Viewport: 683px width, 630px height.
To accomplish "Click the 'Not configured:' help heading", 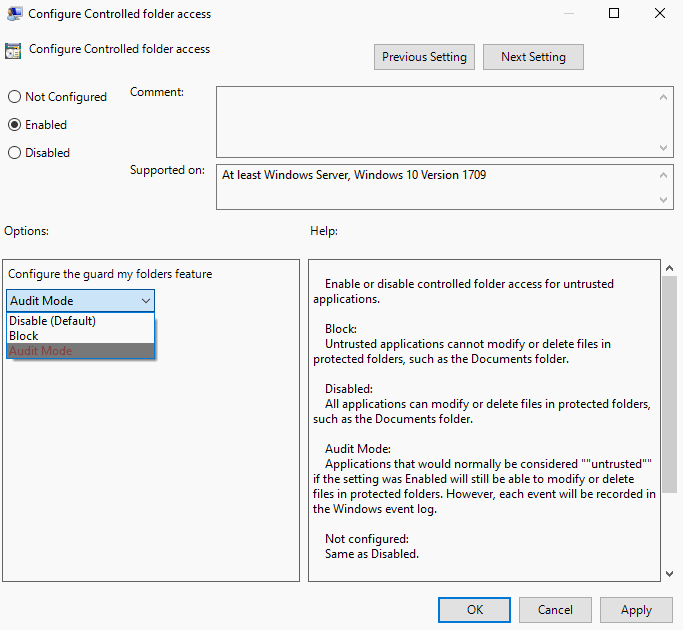I will click(x=367, y=539).
